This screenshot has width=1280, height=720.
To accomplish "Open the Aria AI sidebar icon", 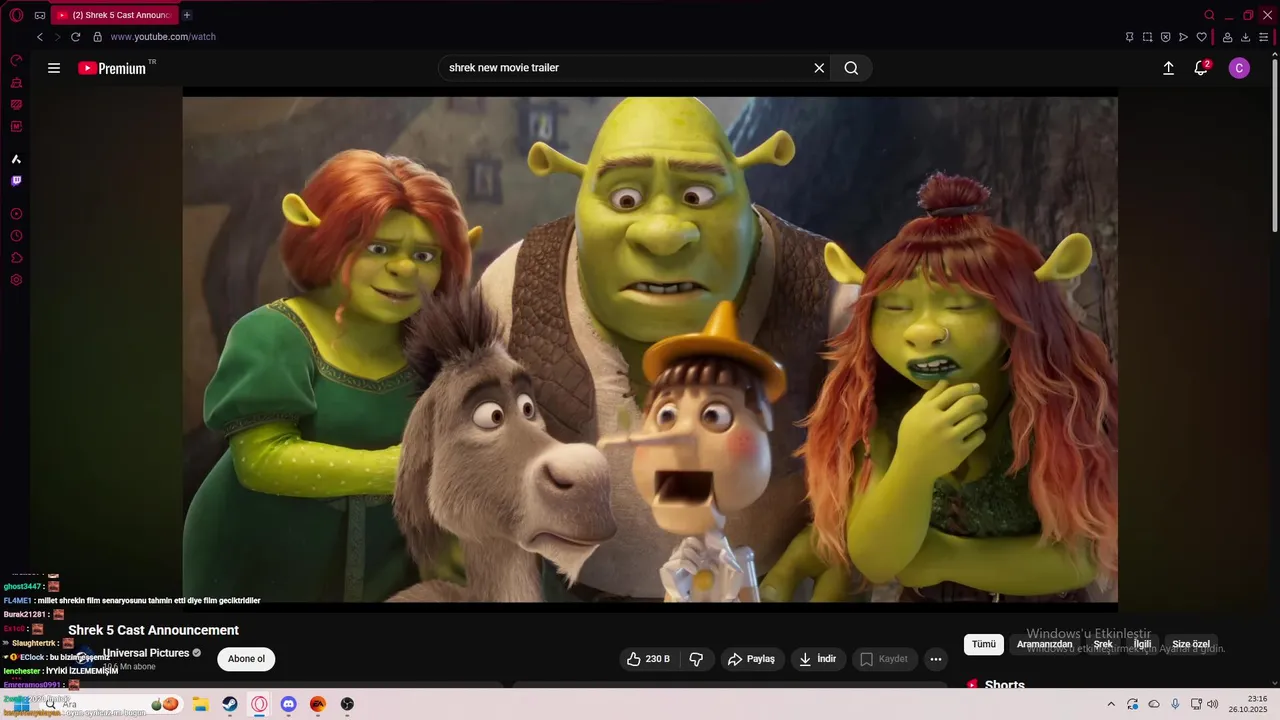I will (x=16, y=159).
